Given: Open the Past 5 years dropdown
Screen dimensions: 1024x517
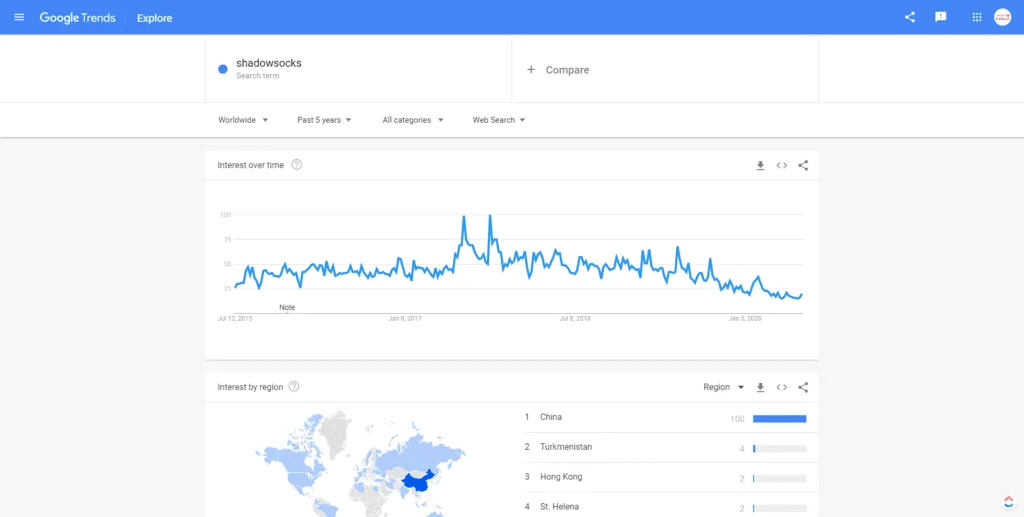Looking at the screenshot, I should (325, 120).
